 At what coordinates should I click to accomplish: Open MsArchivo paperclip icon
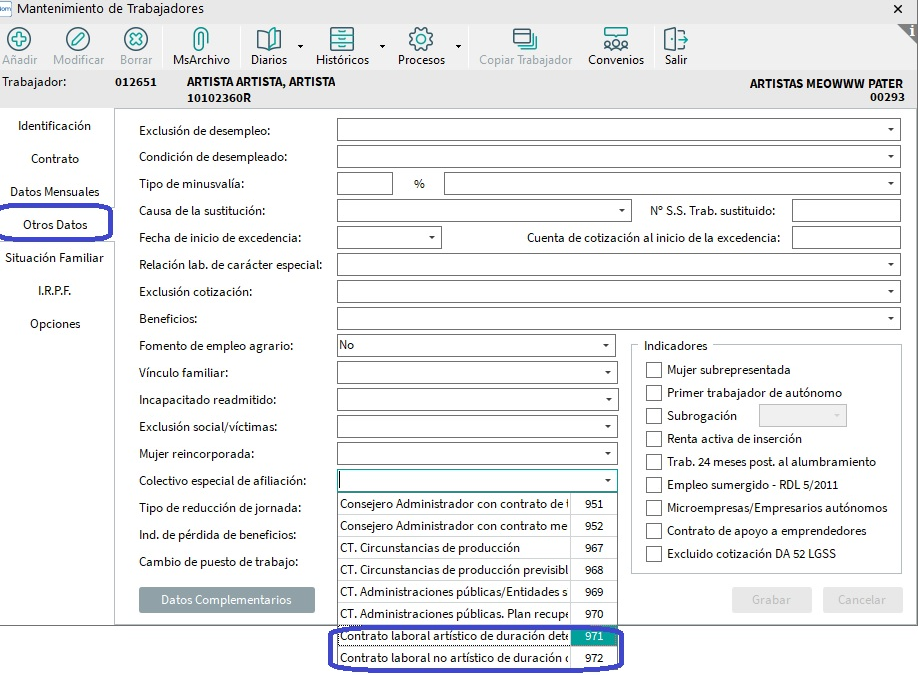pos(201,40)
